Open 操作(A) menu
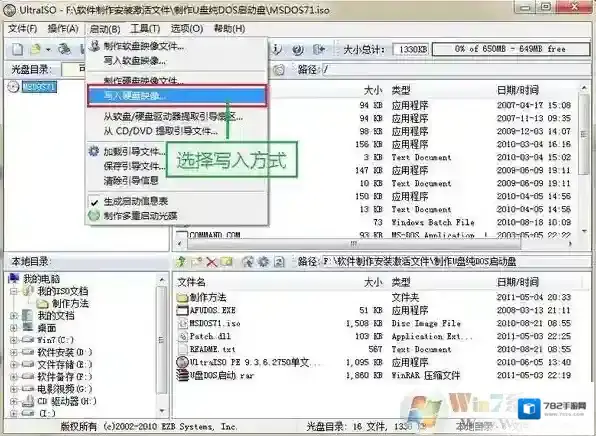The width and height of the screenshot is (596, 436). point(63,29)
